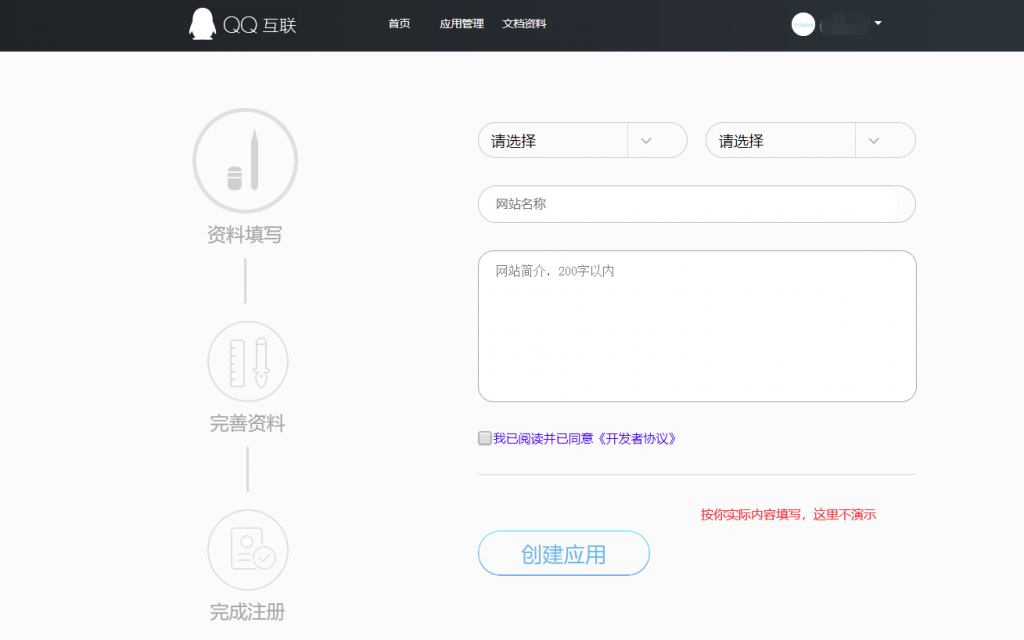Screen dimensions: 1024x640
Task: Expand the account dropdown beside username
Action: (x=877, y=24)
